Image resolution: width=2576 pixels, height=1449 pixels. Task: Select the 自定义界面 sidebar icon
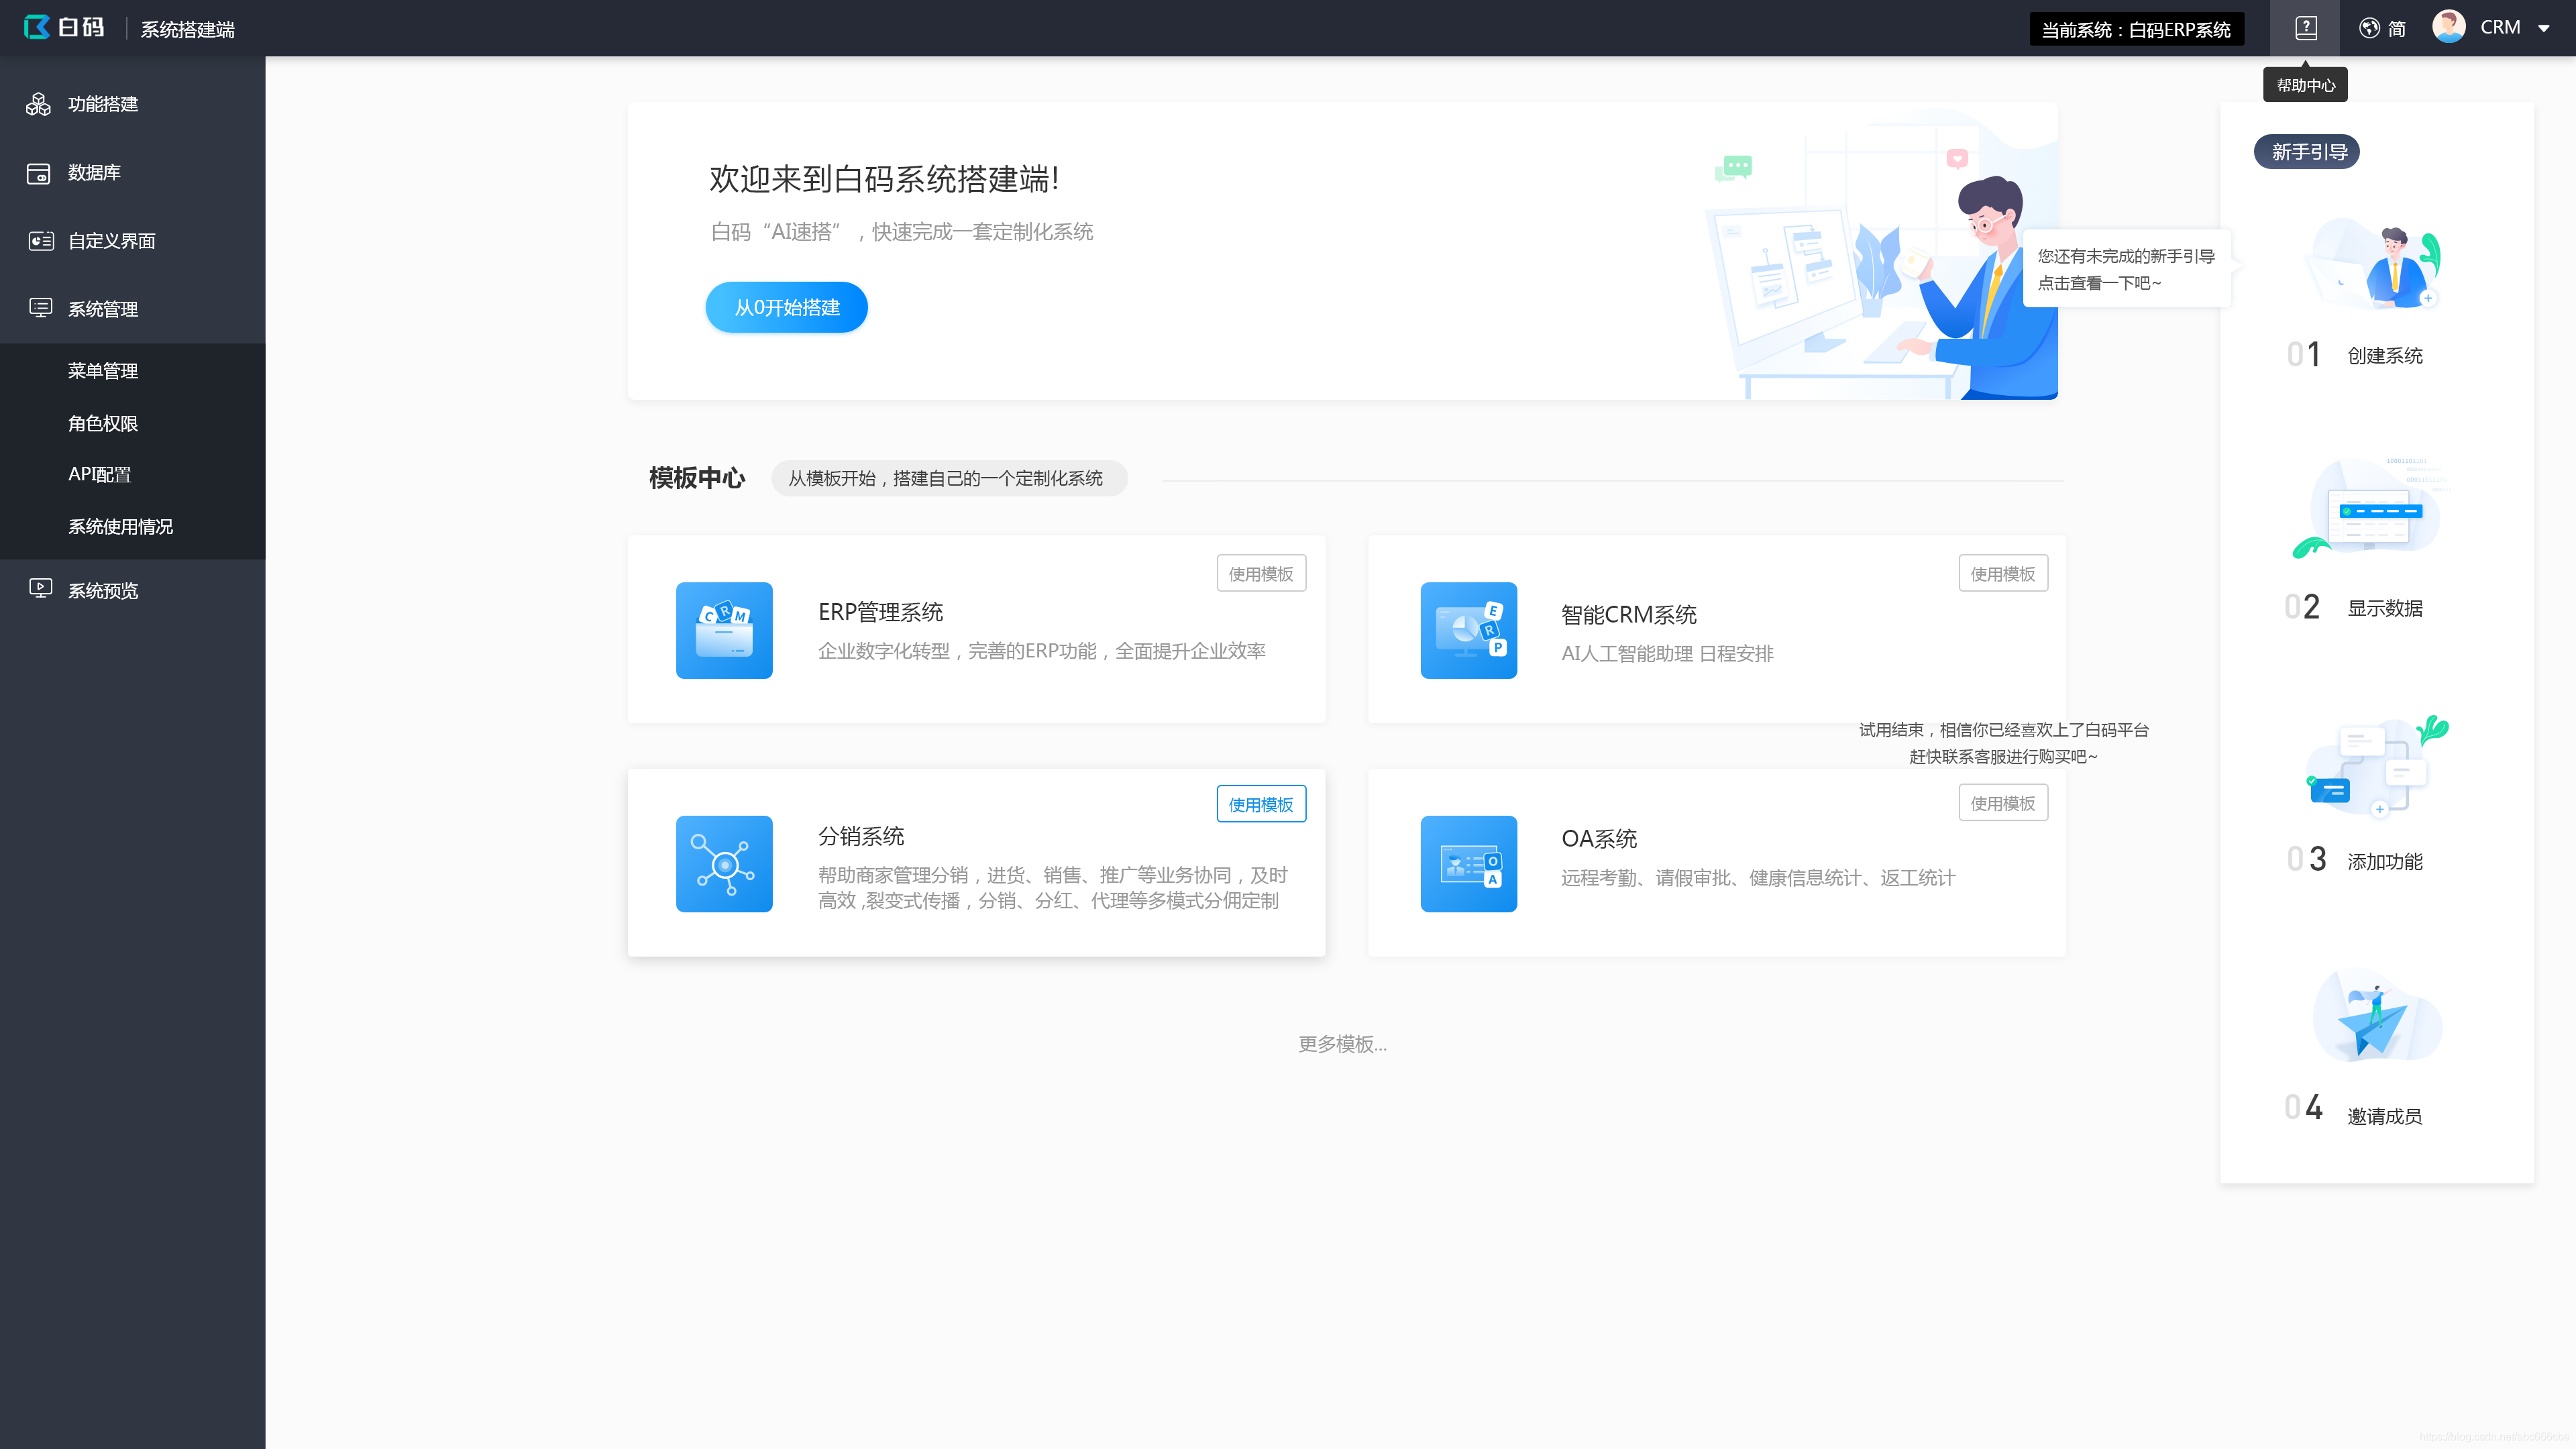[x=38, y=240]
